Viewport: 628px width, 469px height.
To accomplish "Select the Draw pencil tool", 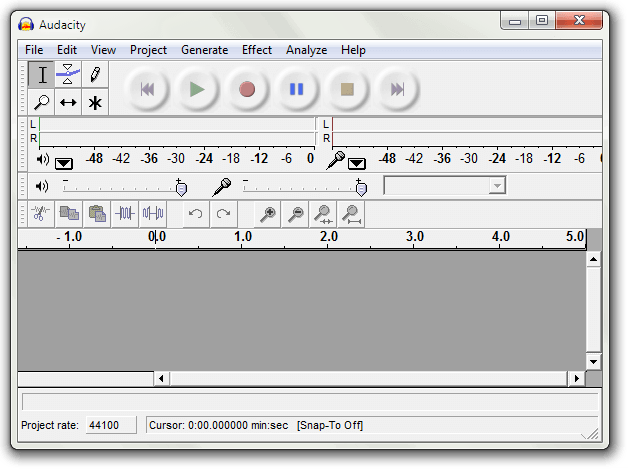I will point(95,75).
